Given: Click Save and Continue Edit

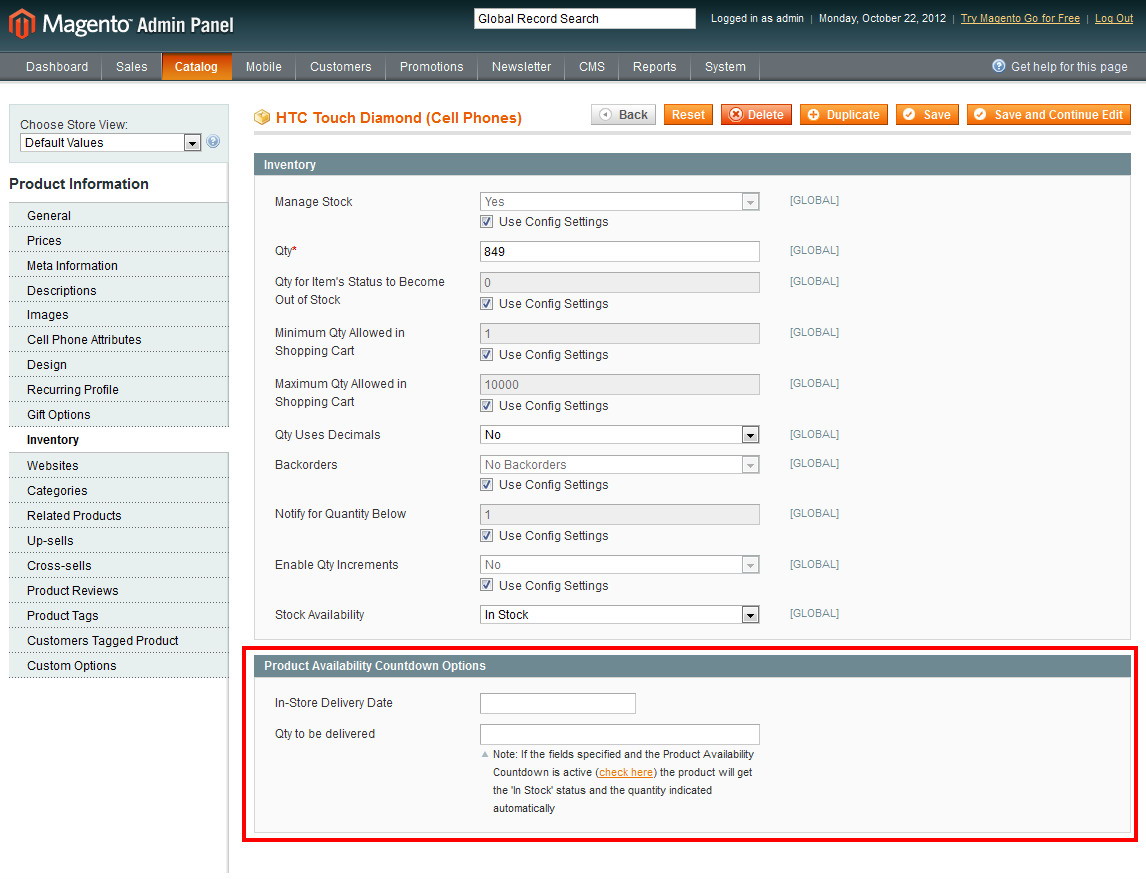Looking at the screenshot, I should (1048, 114).
